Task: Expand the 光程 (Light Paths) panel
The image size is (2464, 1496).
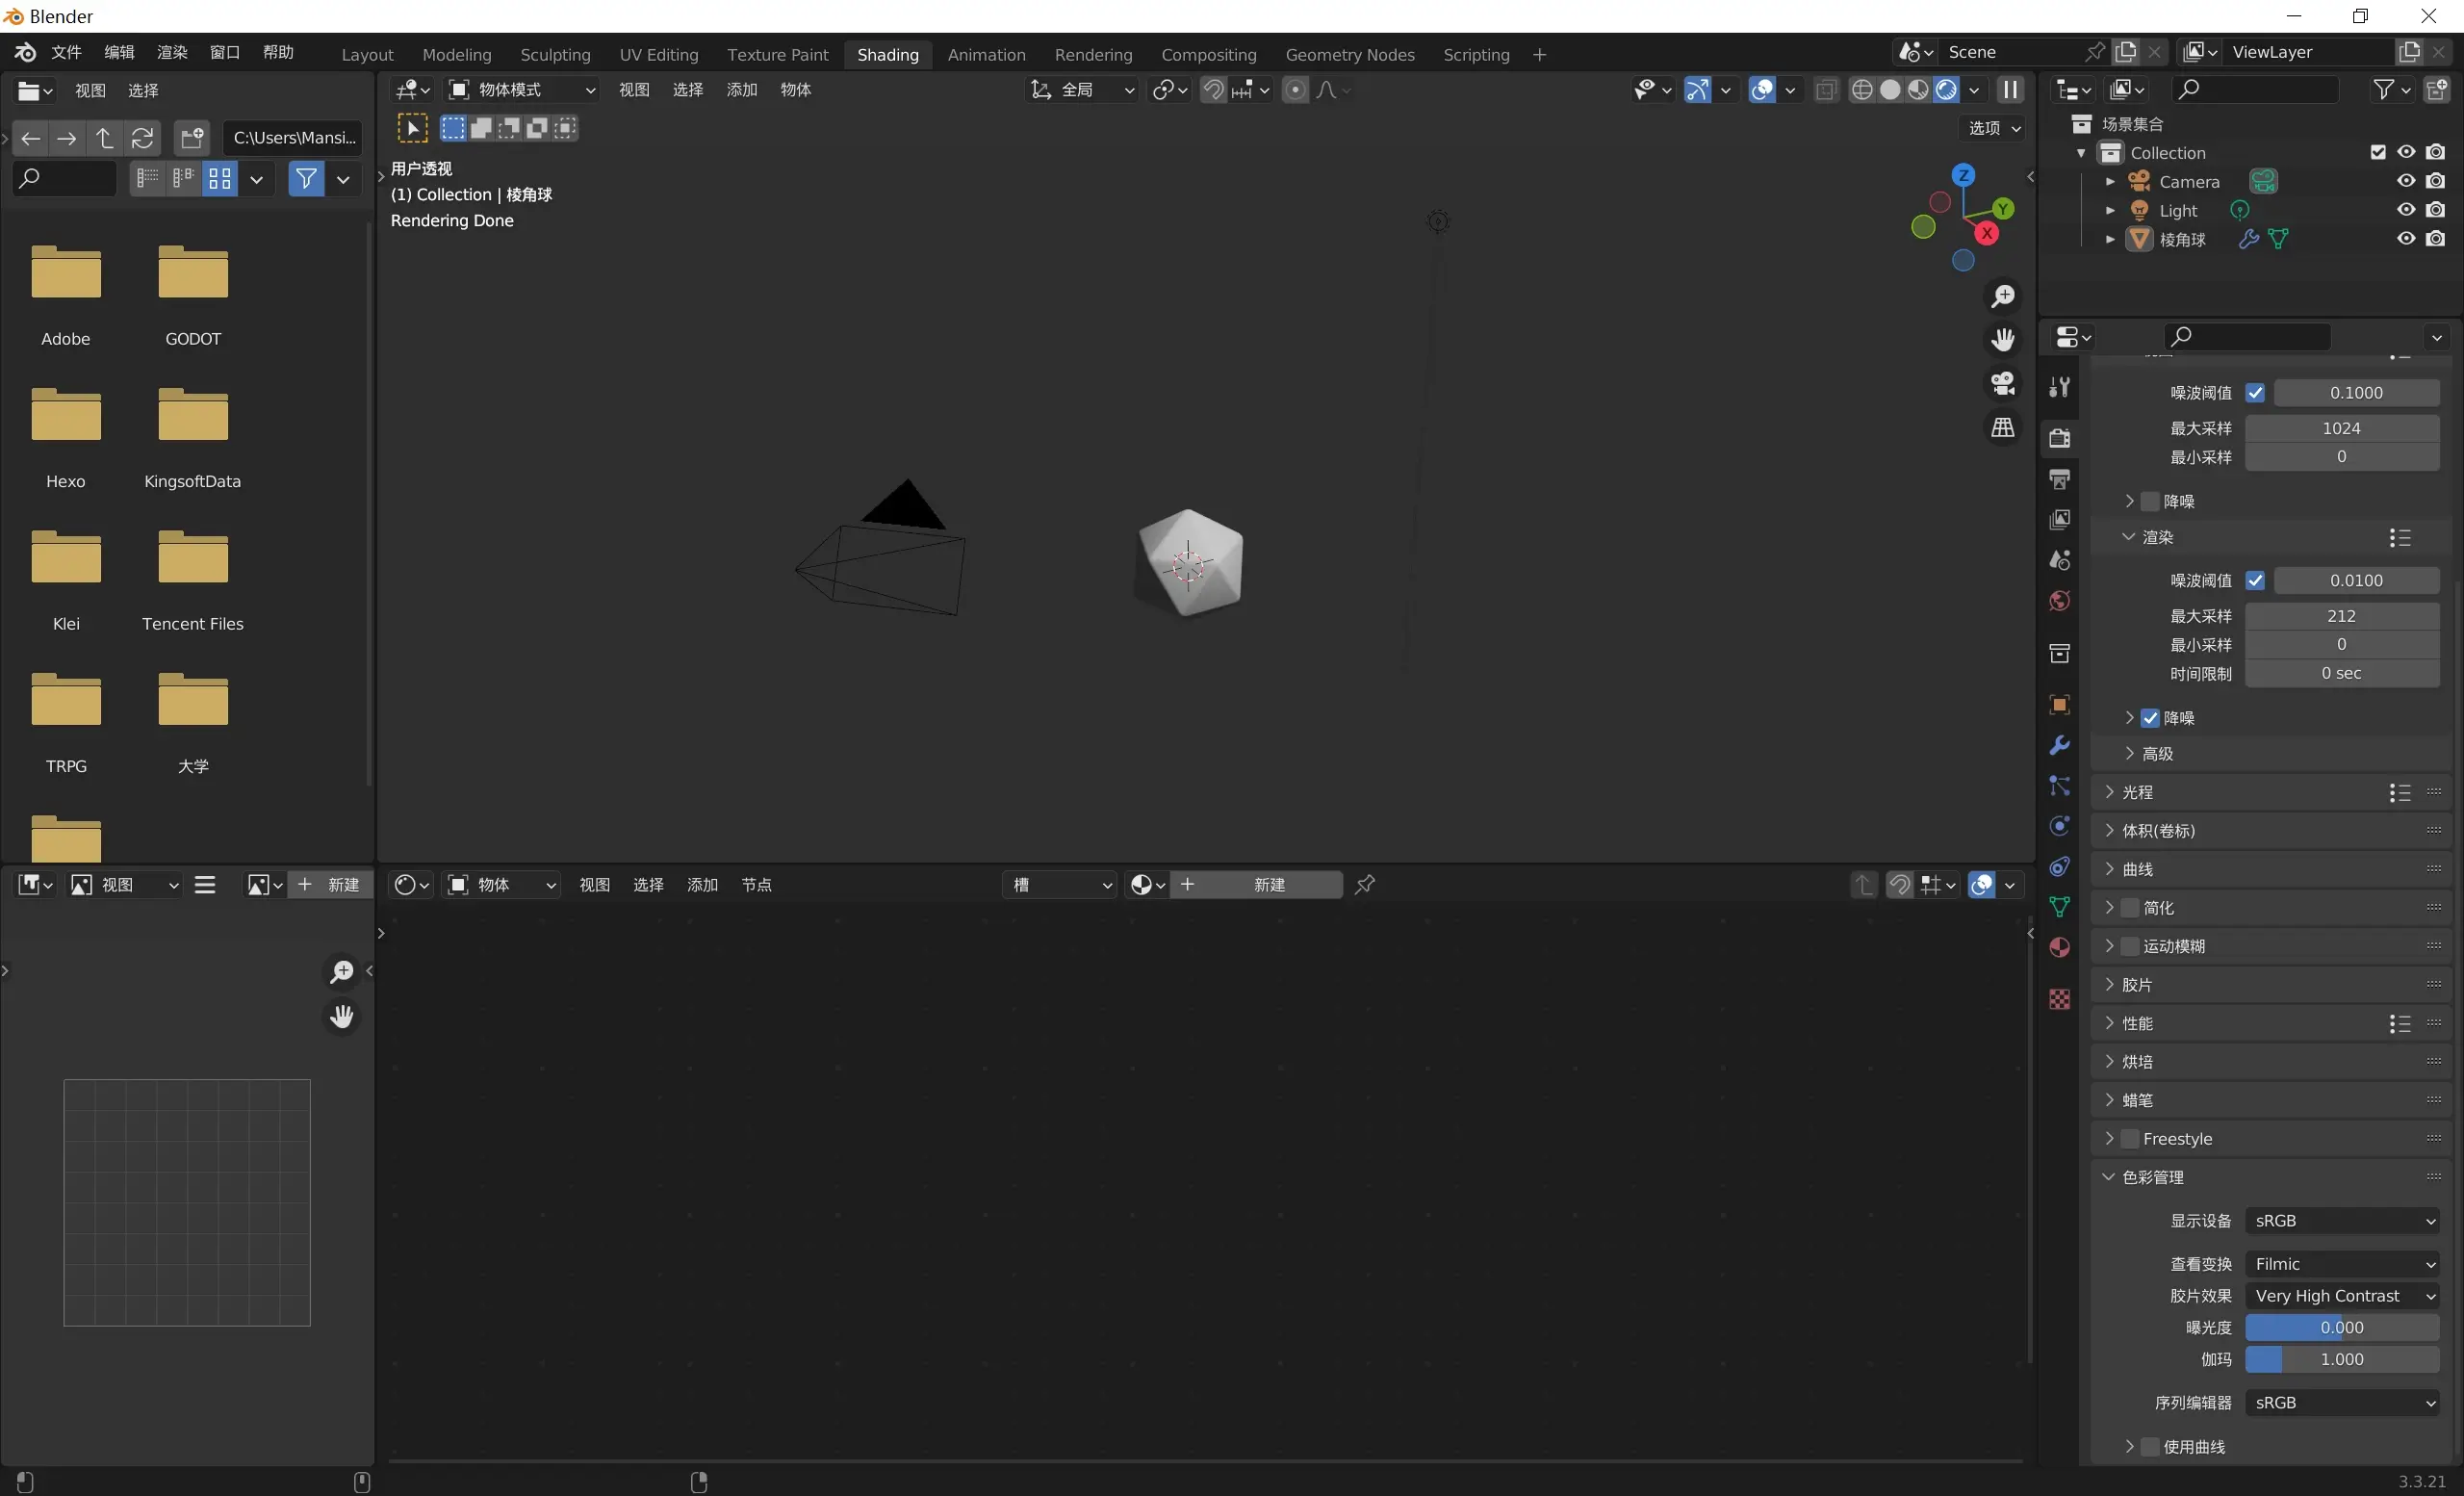Action: 2137,792
